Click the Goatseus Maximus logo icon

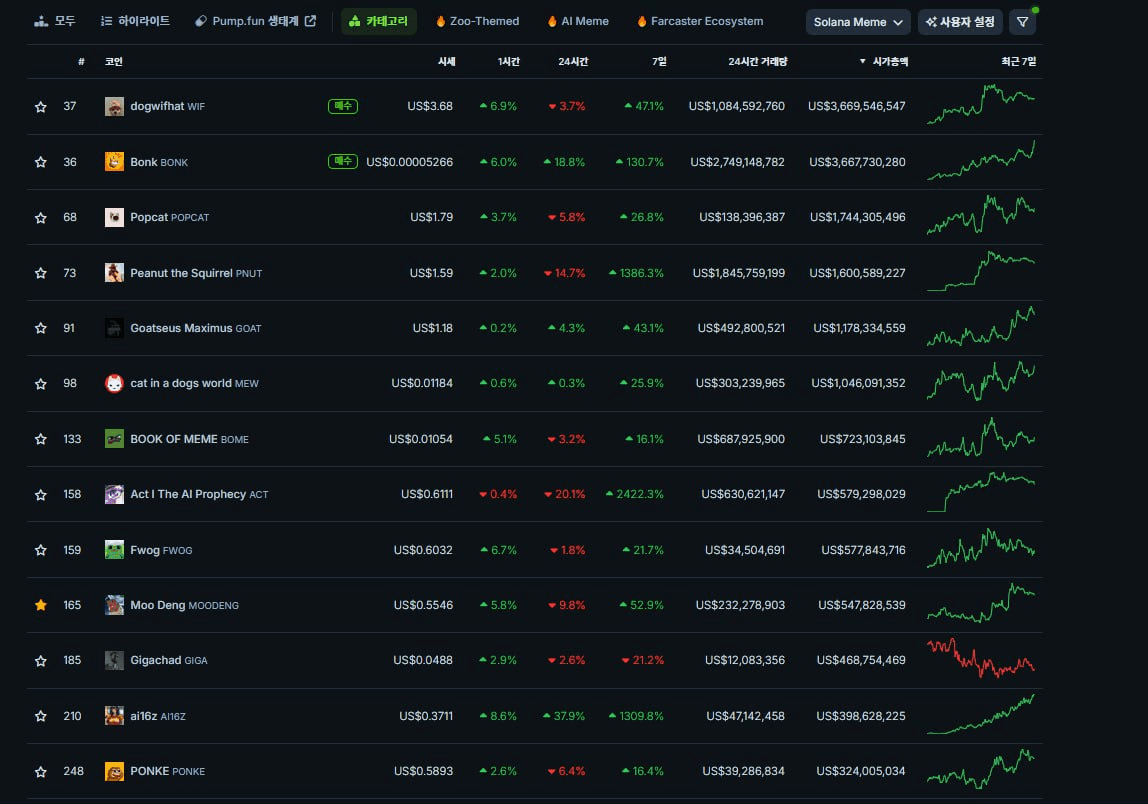coord(114,328)
